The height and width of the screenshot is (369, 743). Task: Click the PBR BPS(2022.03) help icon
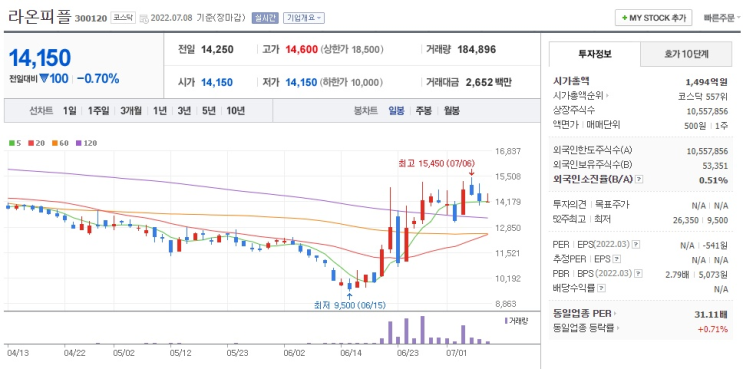[x=639, y=274]
